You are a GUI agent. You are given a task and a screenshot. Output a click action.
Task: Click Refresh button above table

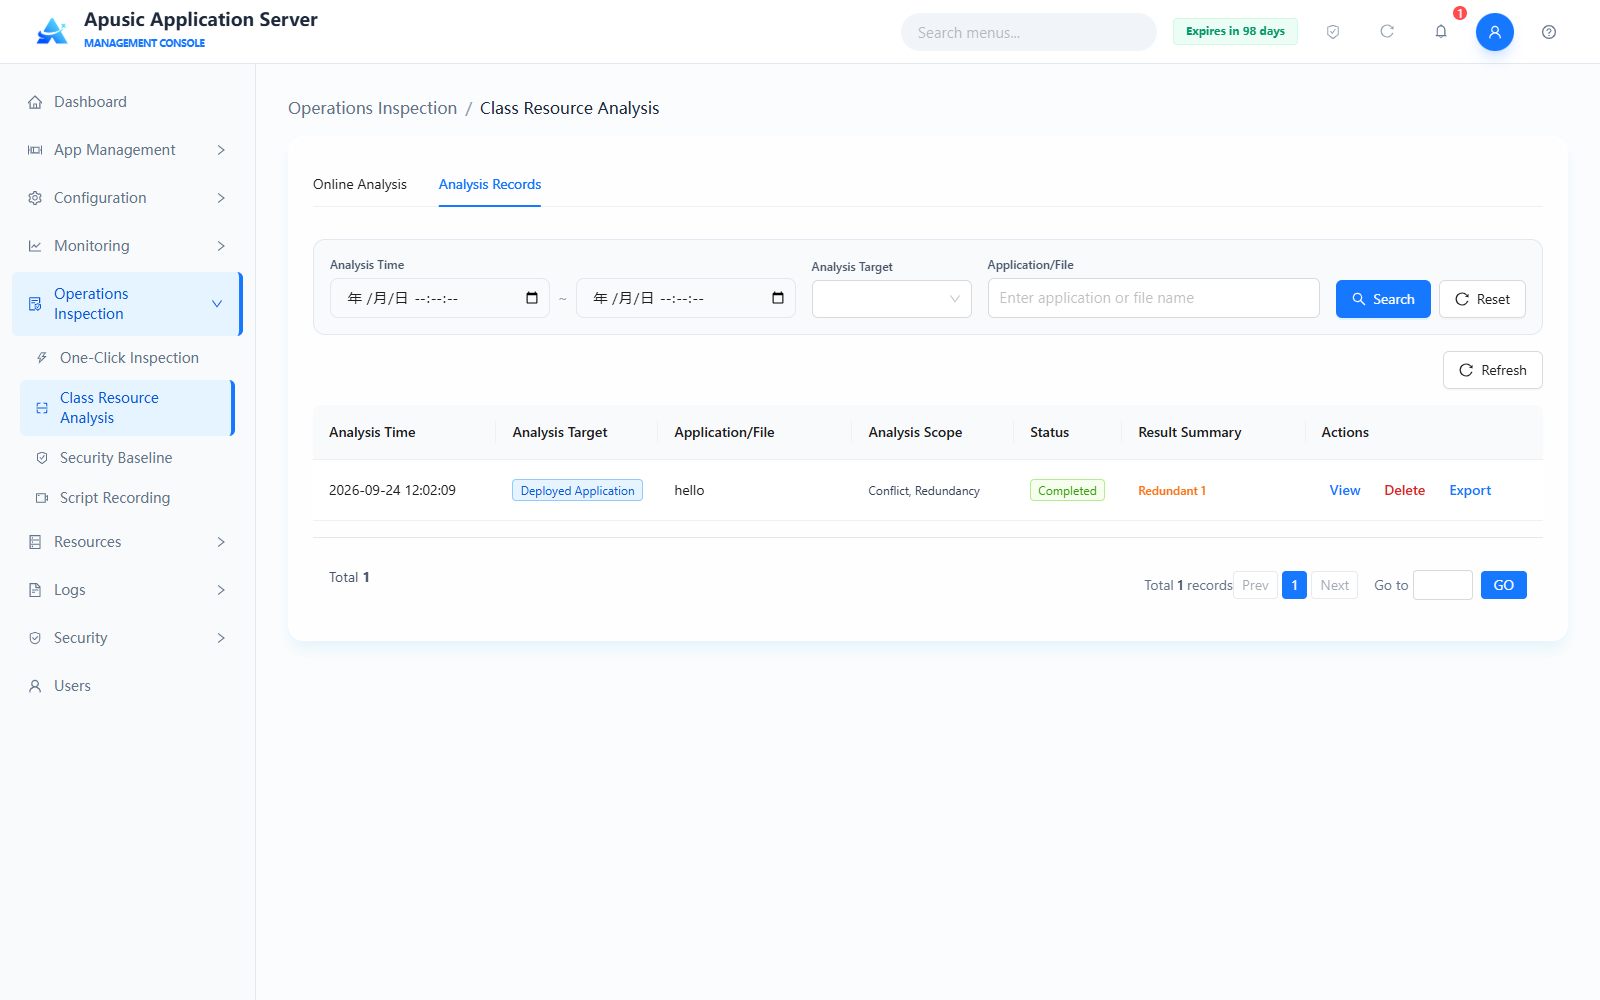[1493, 370]
